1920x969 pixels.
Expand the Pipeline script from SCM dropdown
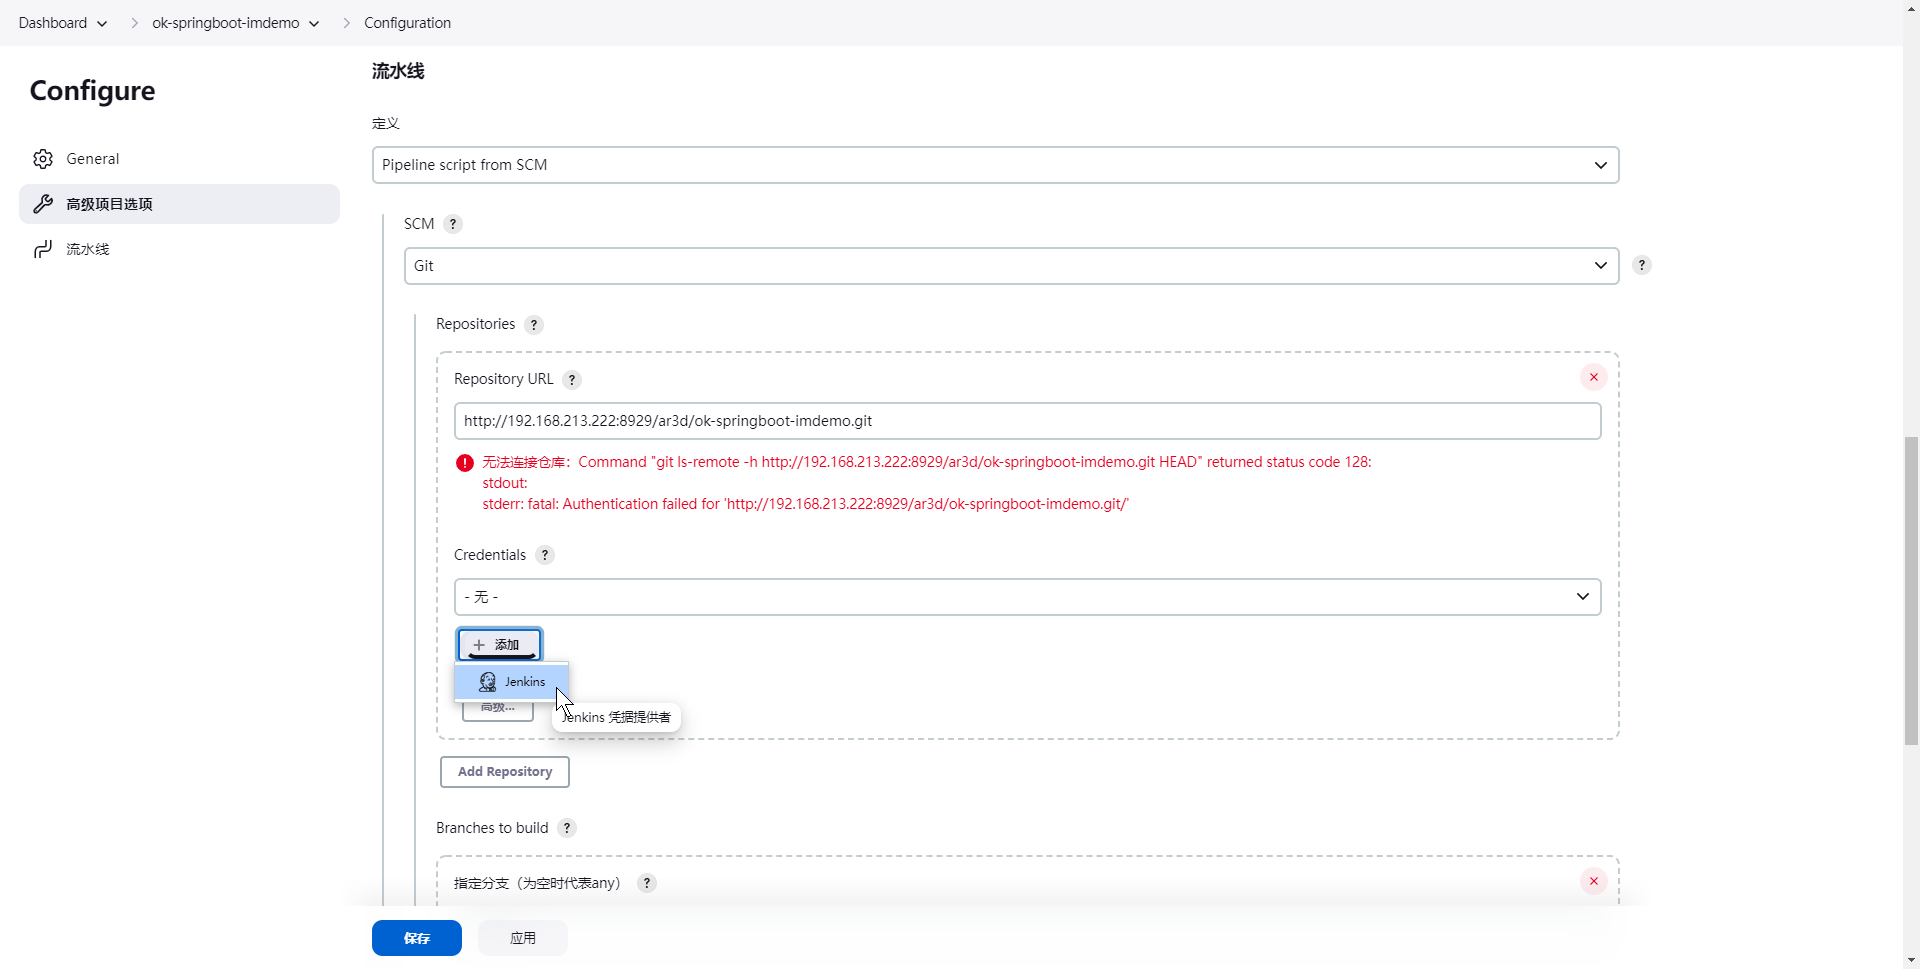coord(995,165)
